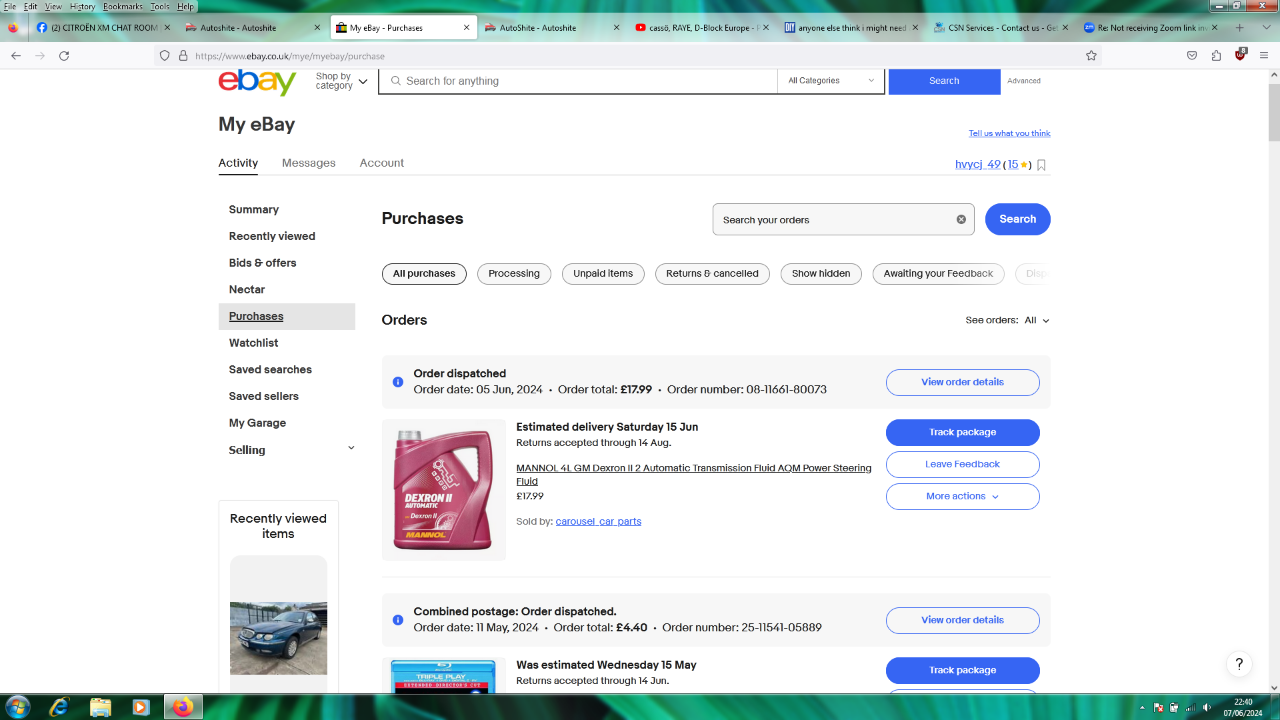Leave Feedback for the MANNOL order

click(962, 464)
